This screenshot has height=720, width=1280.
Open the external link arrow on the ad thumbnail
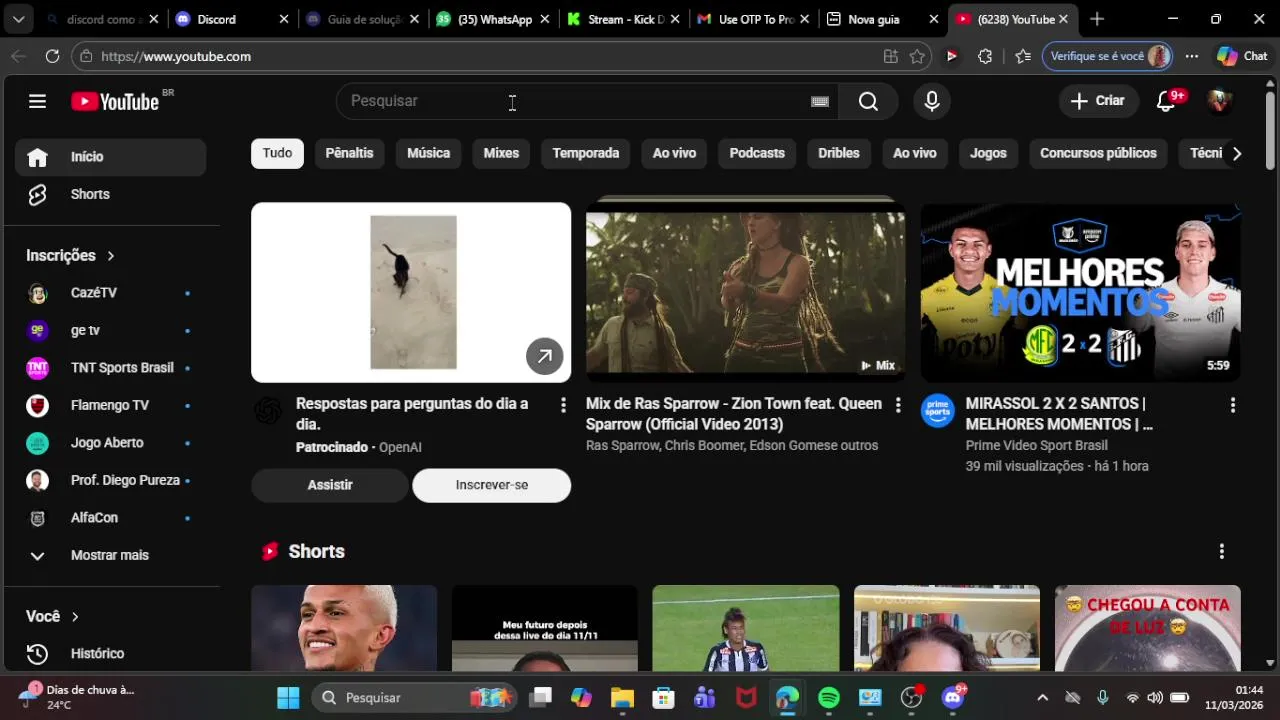click(545, 356)
